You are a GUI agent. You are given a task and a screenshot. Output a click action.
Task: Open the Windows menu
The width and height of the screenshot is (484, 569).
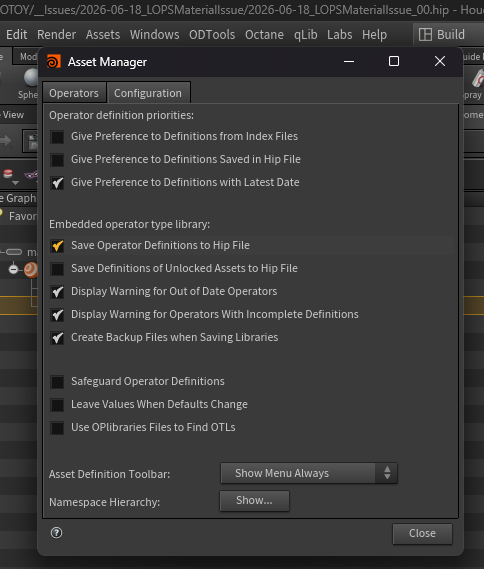tap(155, 34)
